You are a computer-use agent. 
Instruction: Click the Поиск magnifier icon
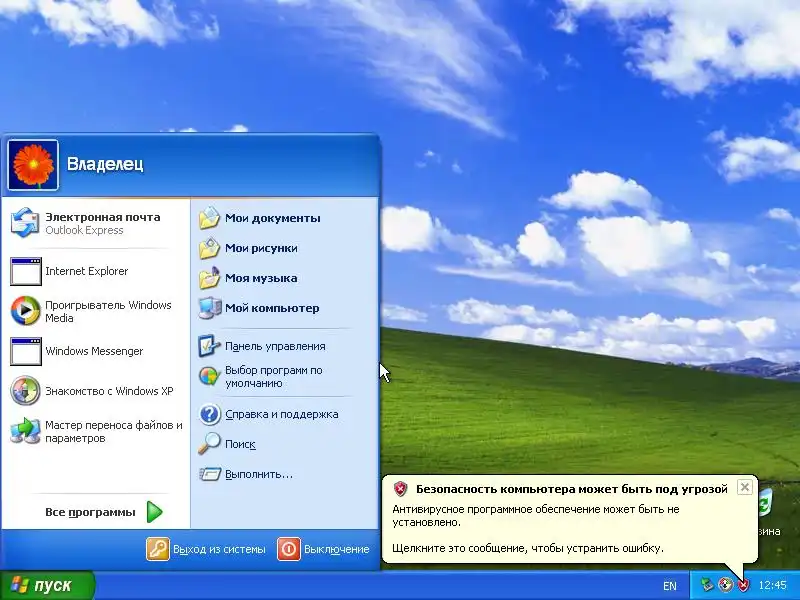[x=209, y=444]
